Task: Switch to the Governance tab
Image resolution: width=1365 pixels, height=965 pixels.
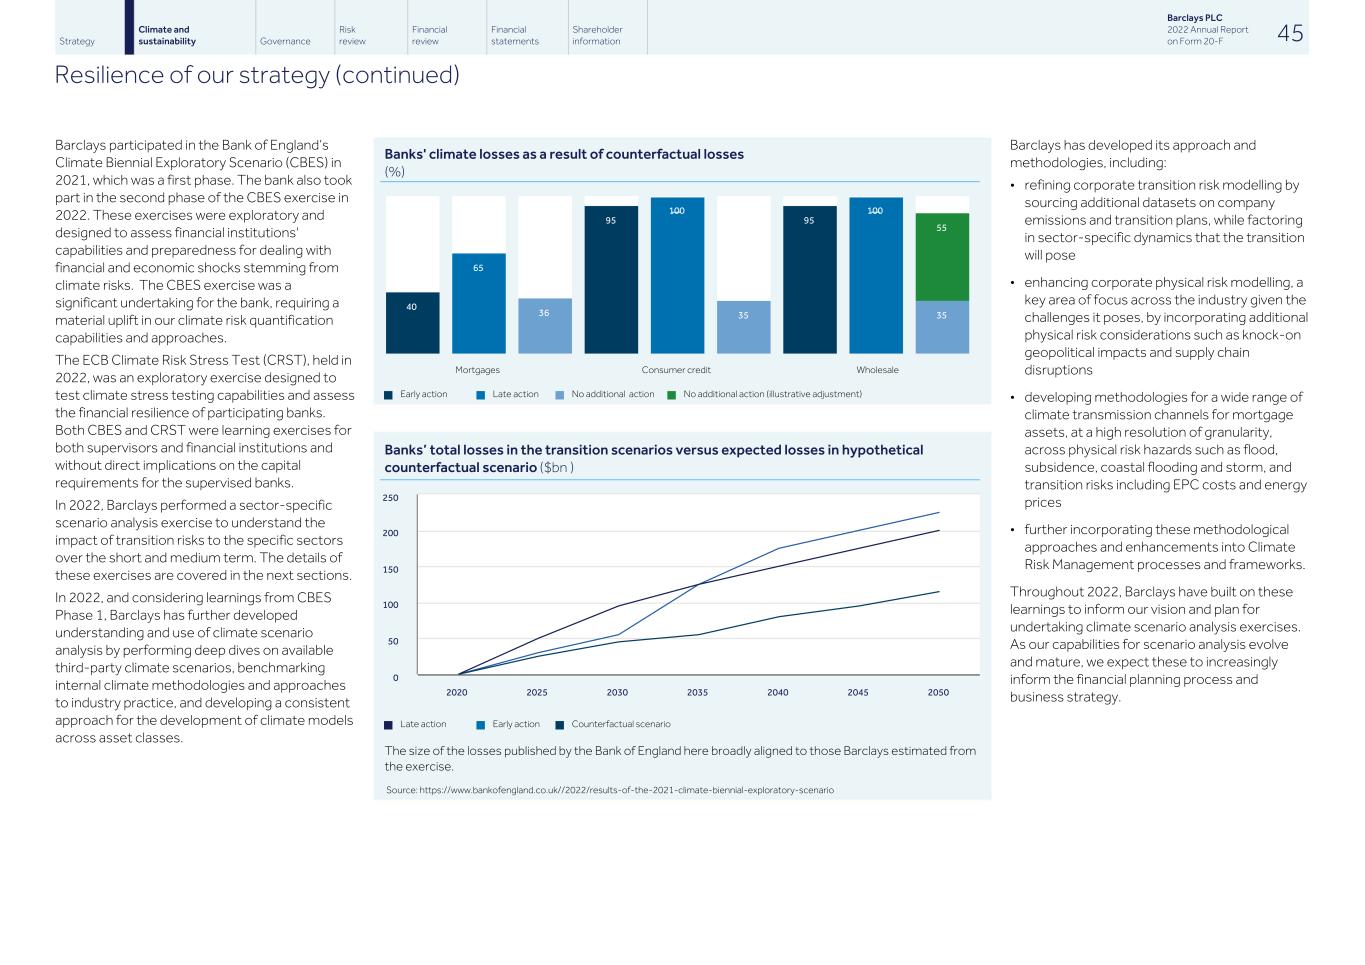Action: [x=285, y=41]
